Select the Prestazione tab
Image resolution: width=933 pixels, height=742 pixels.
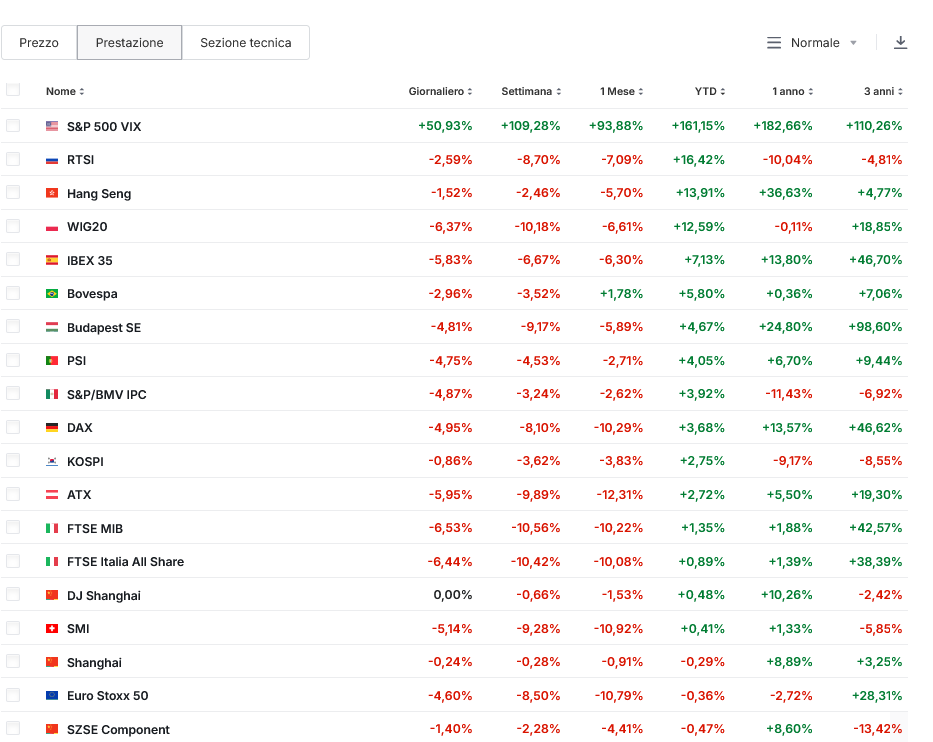coord(129,43)
